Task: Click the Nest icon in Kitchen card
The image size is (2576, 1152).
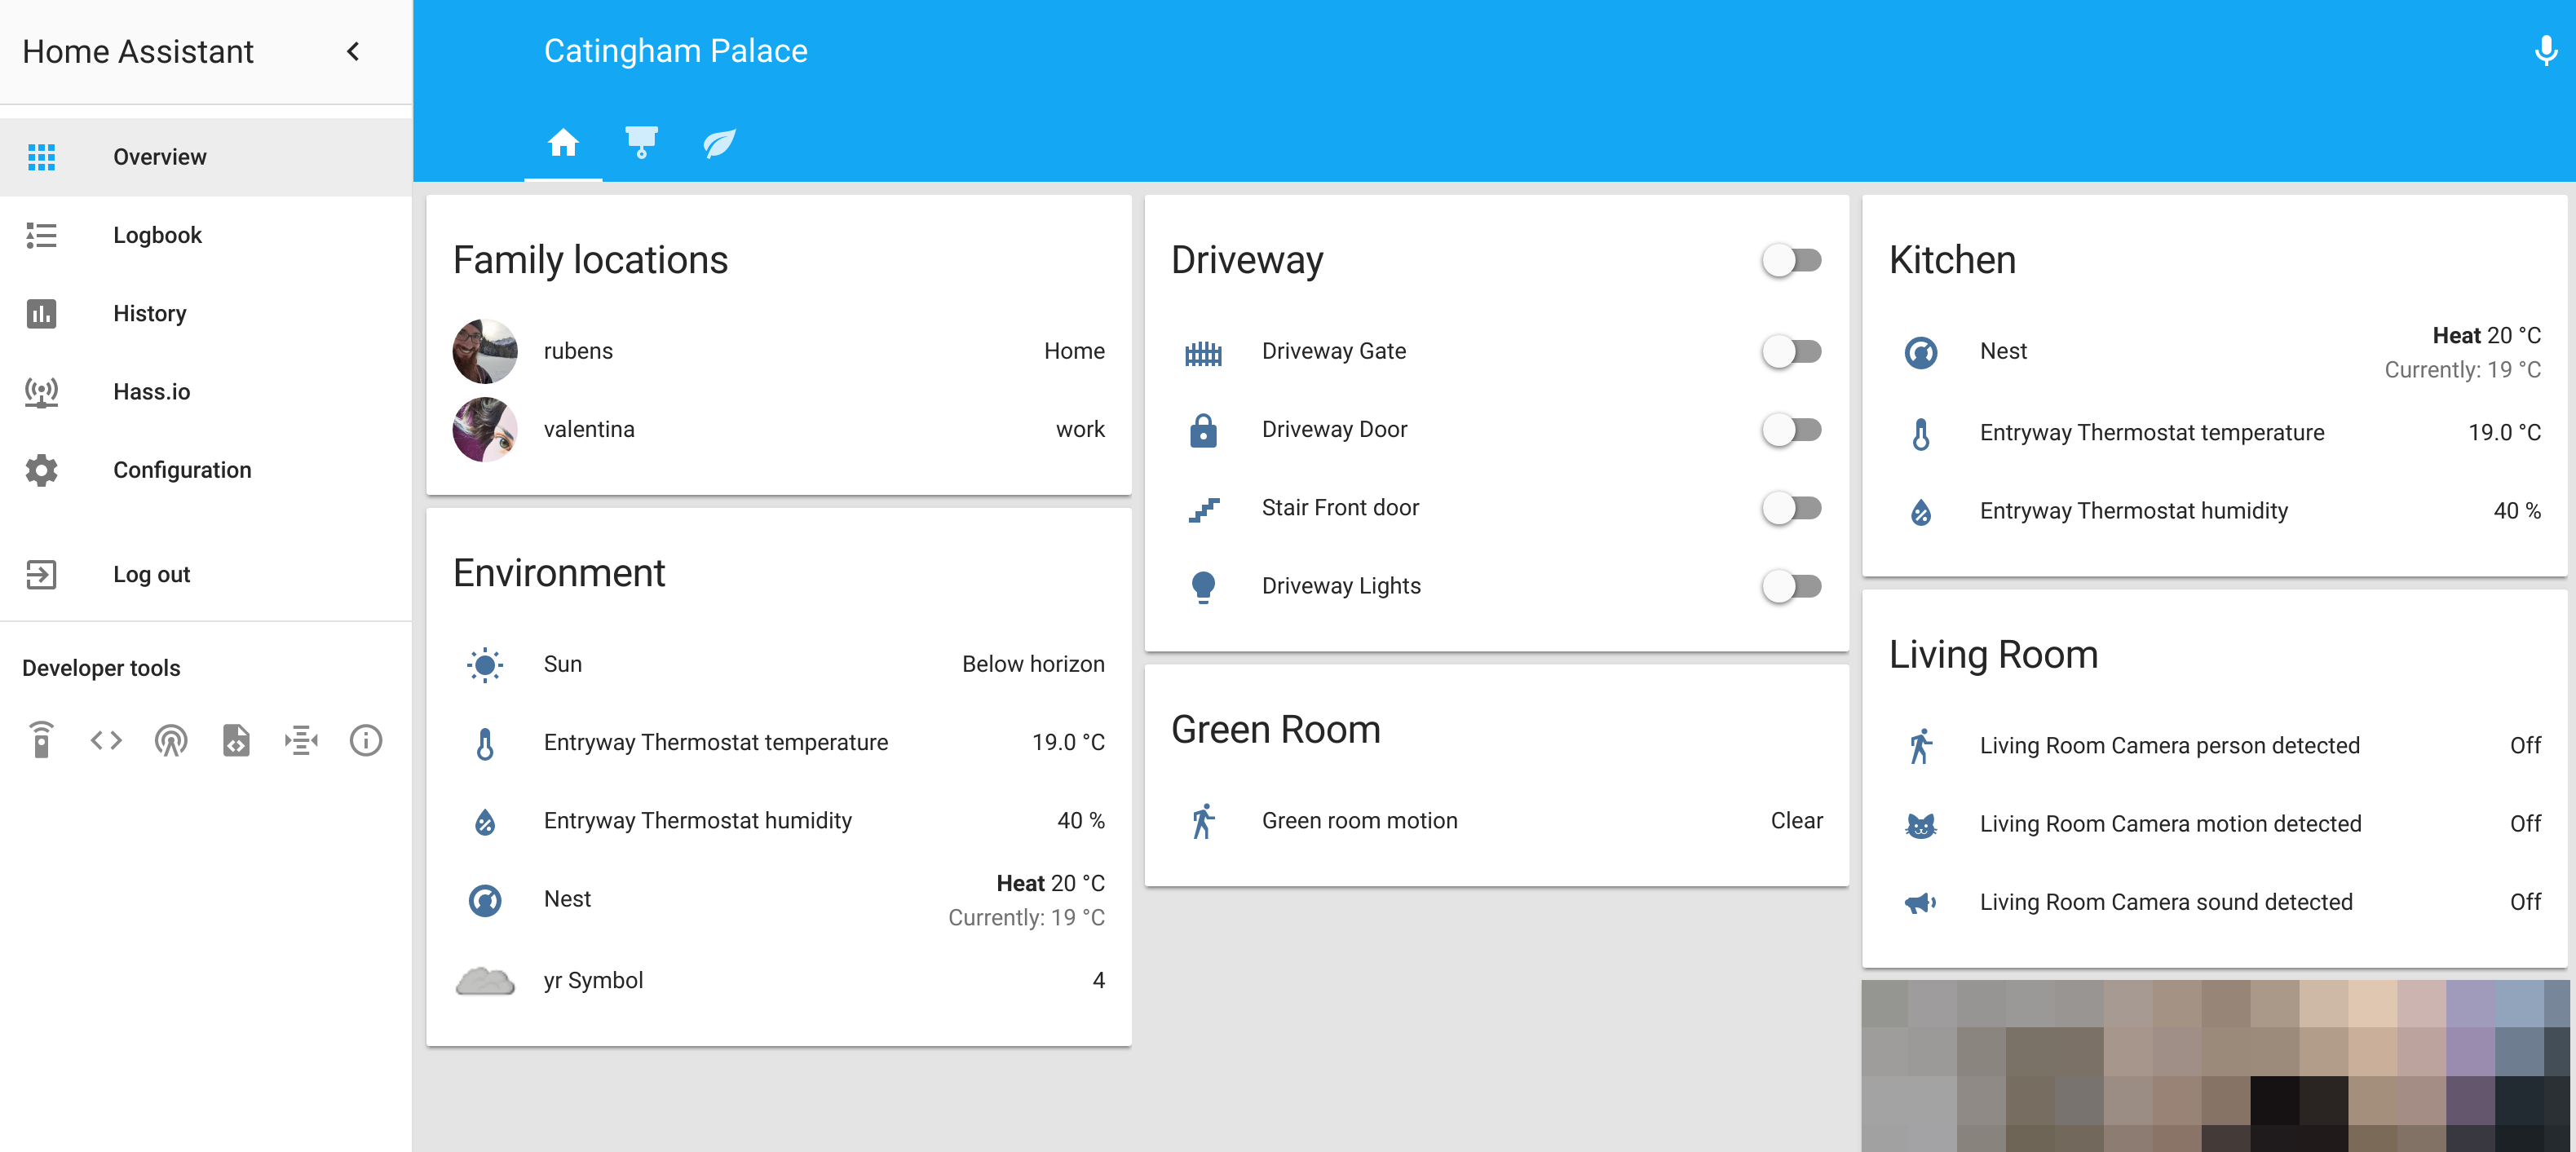Action: click(1921, 352)
